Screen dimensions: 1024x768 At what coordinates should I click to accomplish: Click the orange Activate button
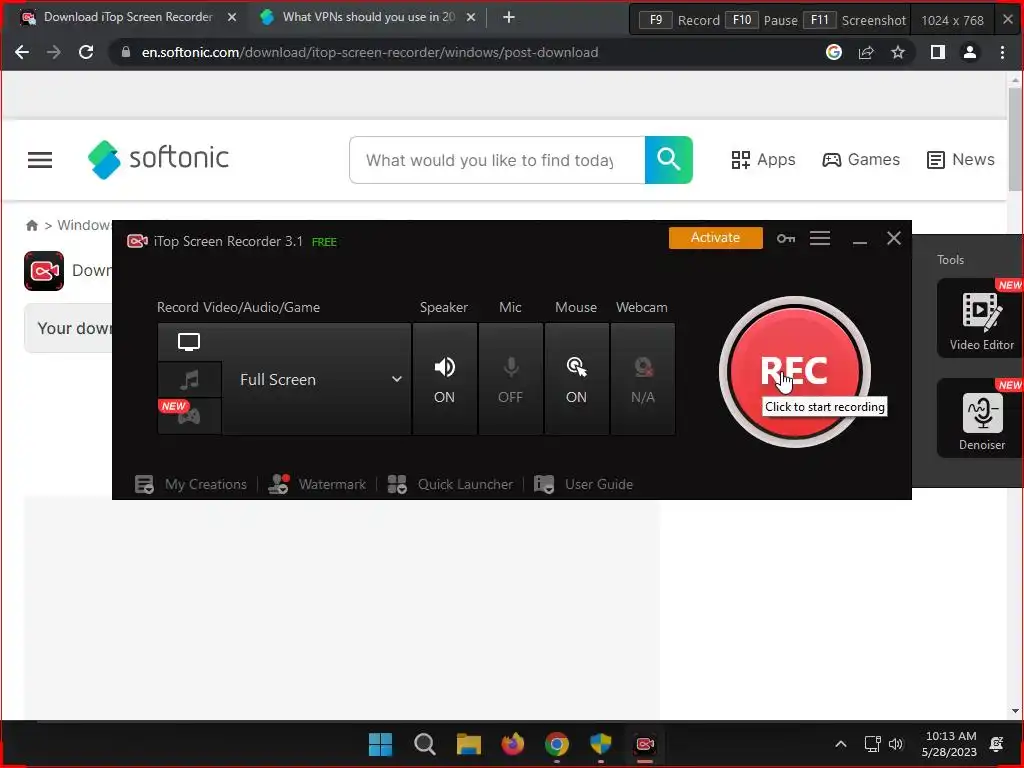715,238
